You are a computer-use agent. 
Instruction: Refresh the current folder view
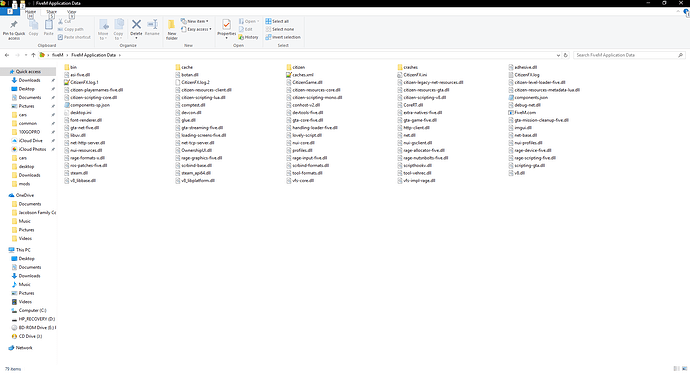(x=566, y=55)
